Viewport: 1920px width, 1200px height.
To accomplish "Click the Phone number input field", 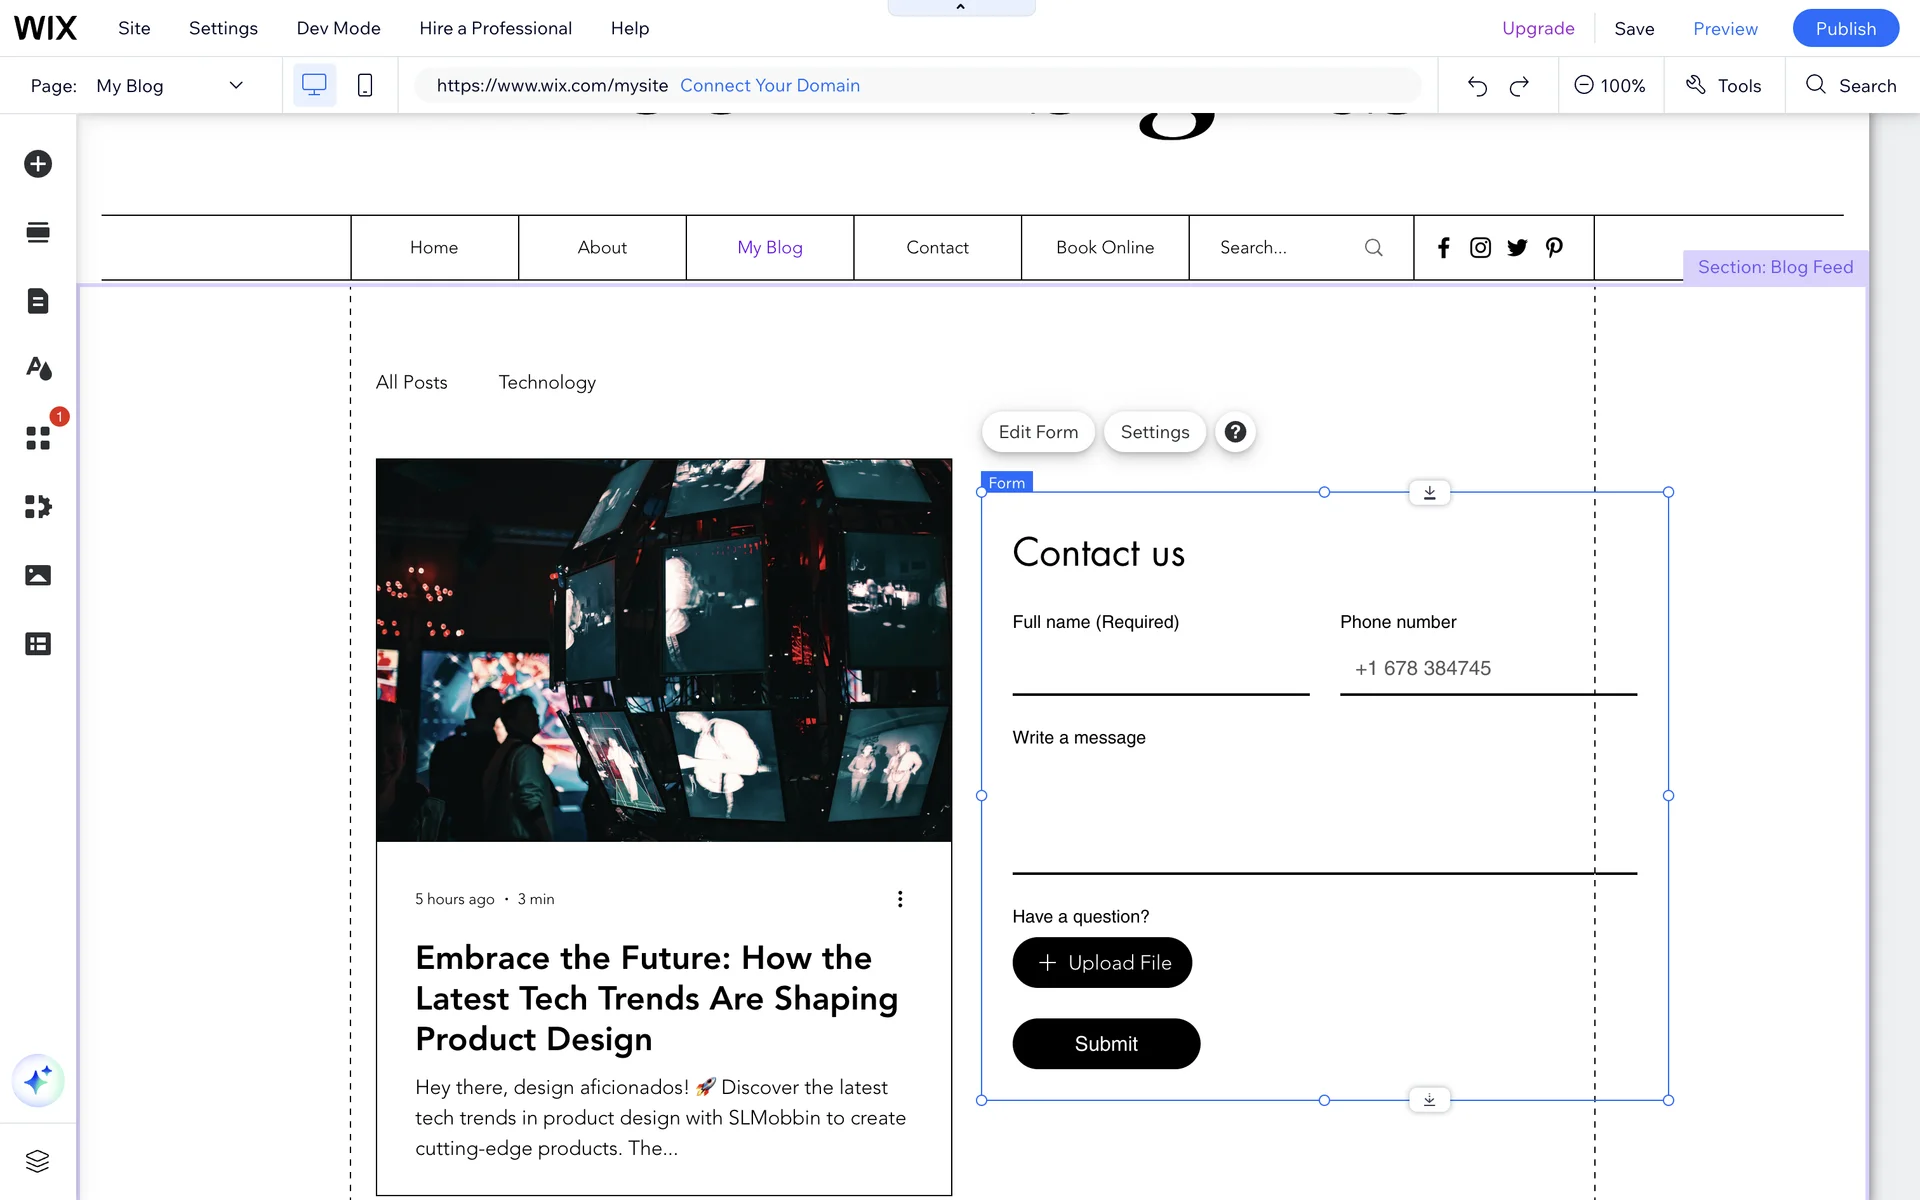I will (x=1488, y=668).
